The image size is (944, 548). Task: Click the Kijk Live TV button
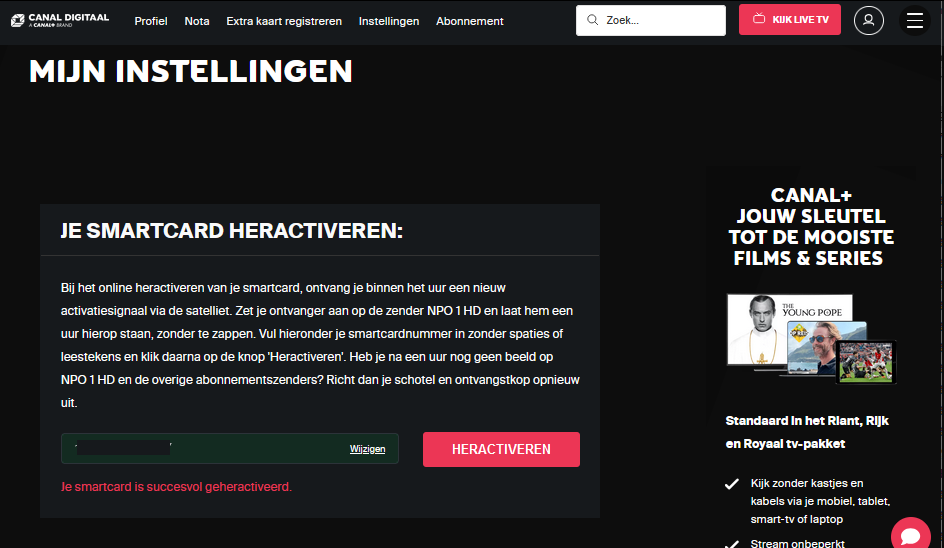(x=790, y=19)
